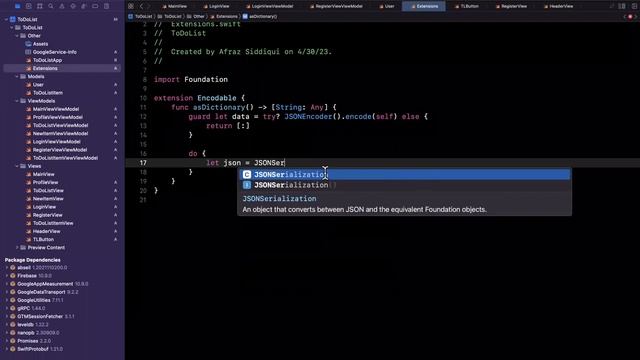Switch to the LoginView editor tab
640x360 pixels.
click(x=216, y=6)
